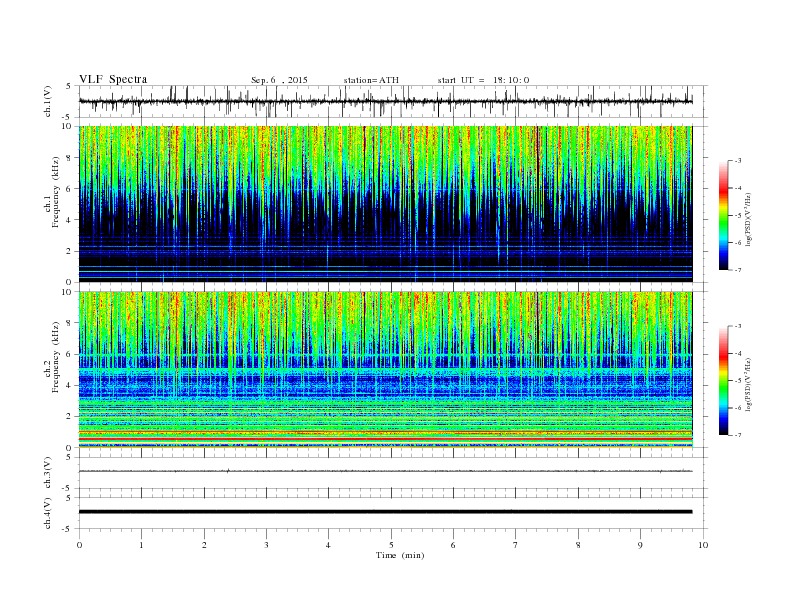Click the "6" kHz tick on ch.2 frequency axis

(x=69, y=354)
